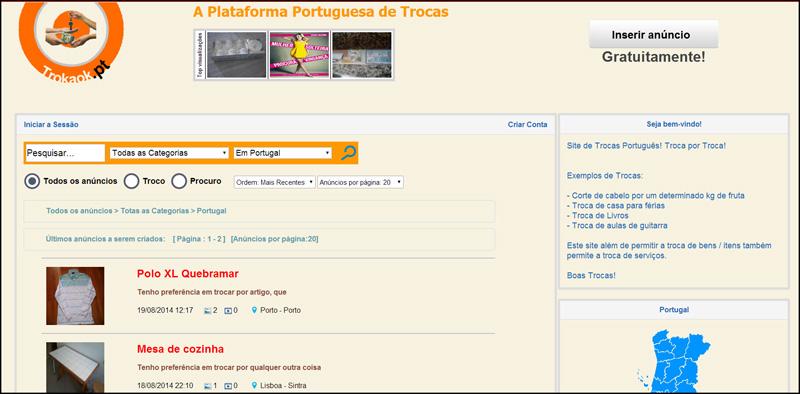Image resolution: width=800 pixels, height=394 pixels.
Task: Click the Boas Trocas! text
Action: pyautogui.click(x=591, y=276)
